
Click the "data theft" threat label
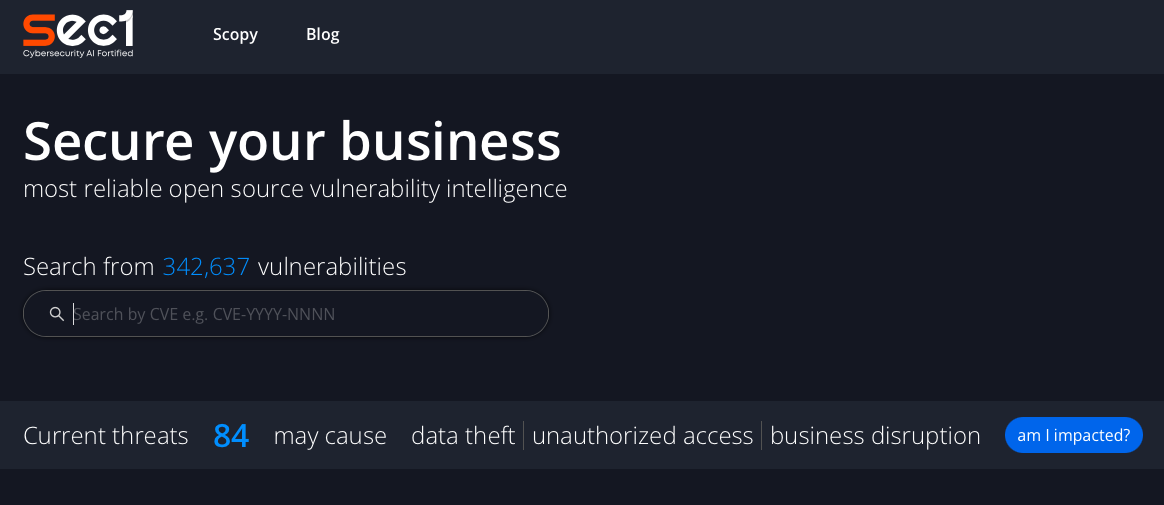(463, 436)
